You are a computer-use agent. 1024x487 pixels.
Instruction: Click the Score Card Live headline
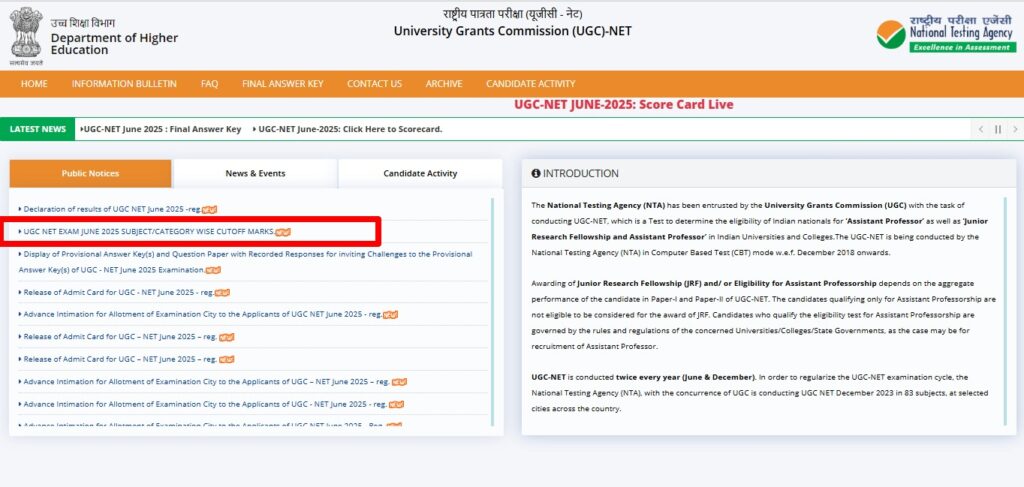pyautogui.click(x=623, y=104)
